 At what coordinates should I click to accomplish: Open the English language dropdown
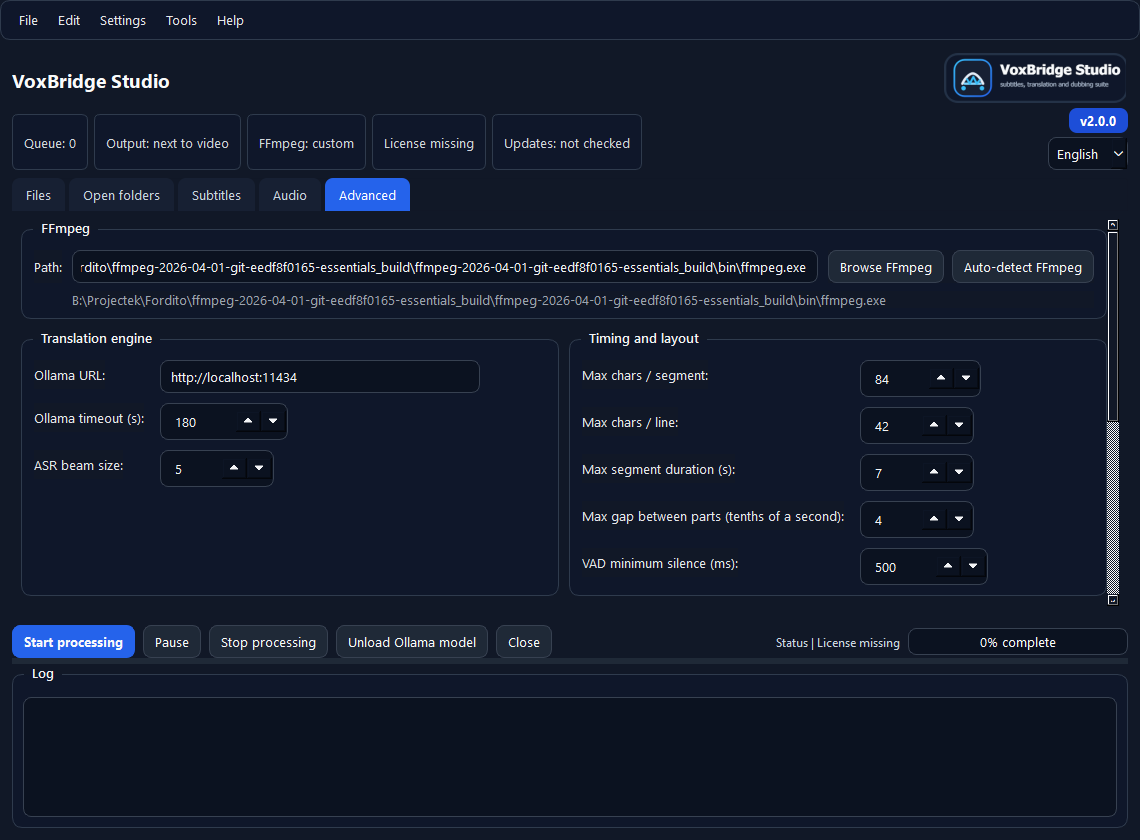click(x=1087, y=154)
